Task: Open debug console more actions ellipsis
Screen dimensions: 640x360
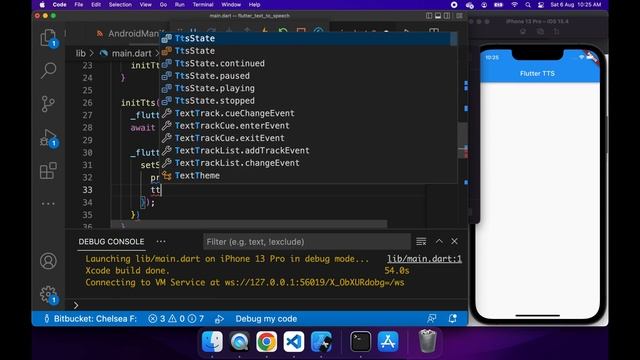Action: [161, 242]
